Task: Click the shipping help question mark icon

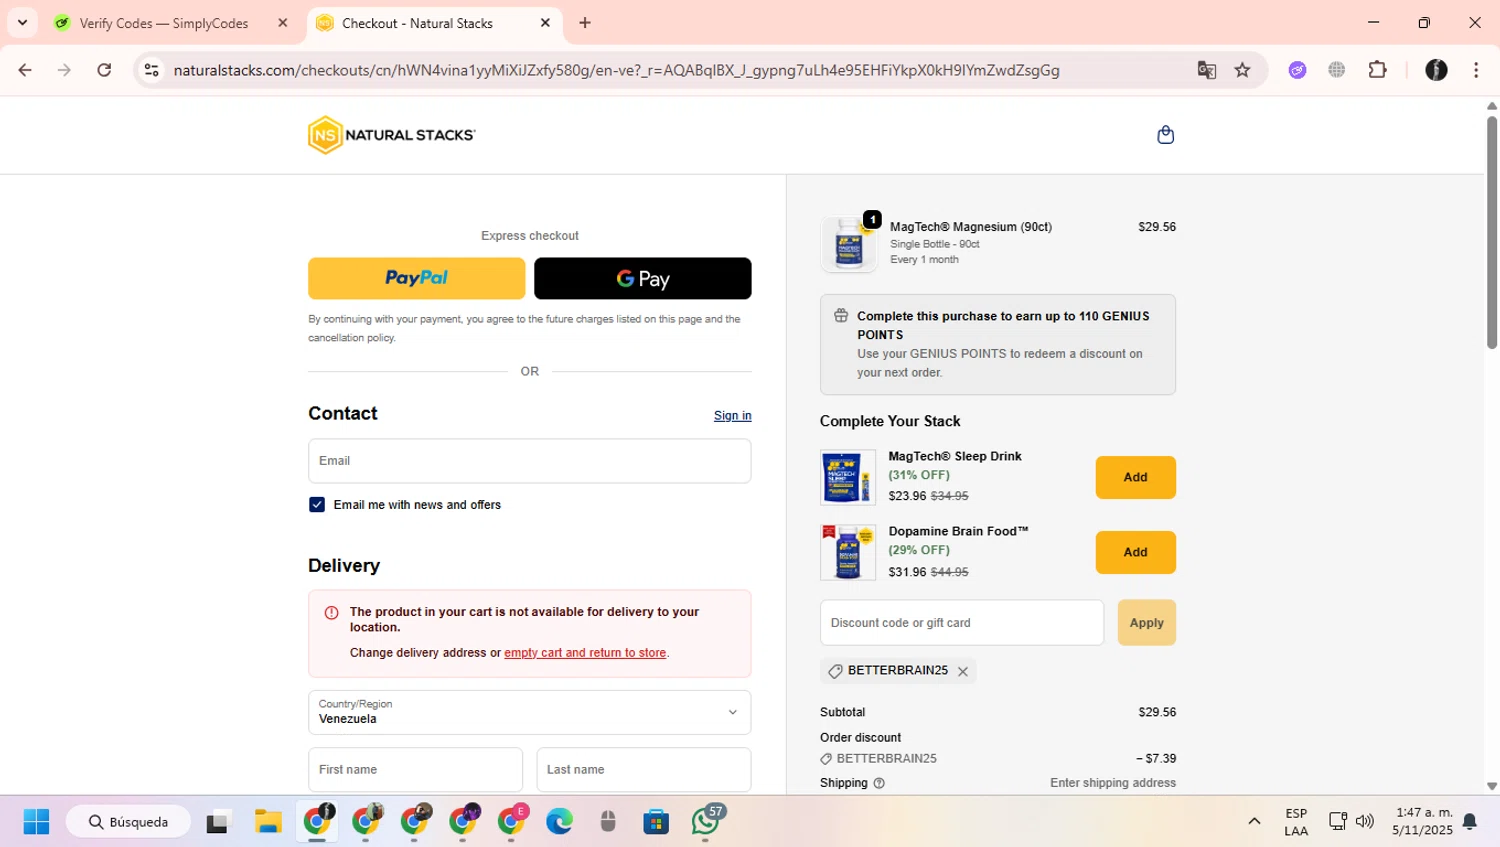Action: pyautogui.click(x=879, y=783)
